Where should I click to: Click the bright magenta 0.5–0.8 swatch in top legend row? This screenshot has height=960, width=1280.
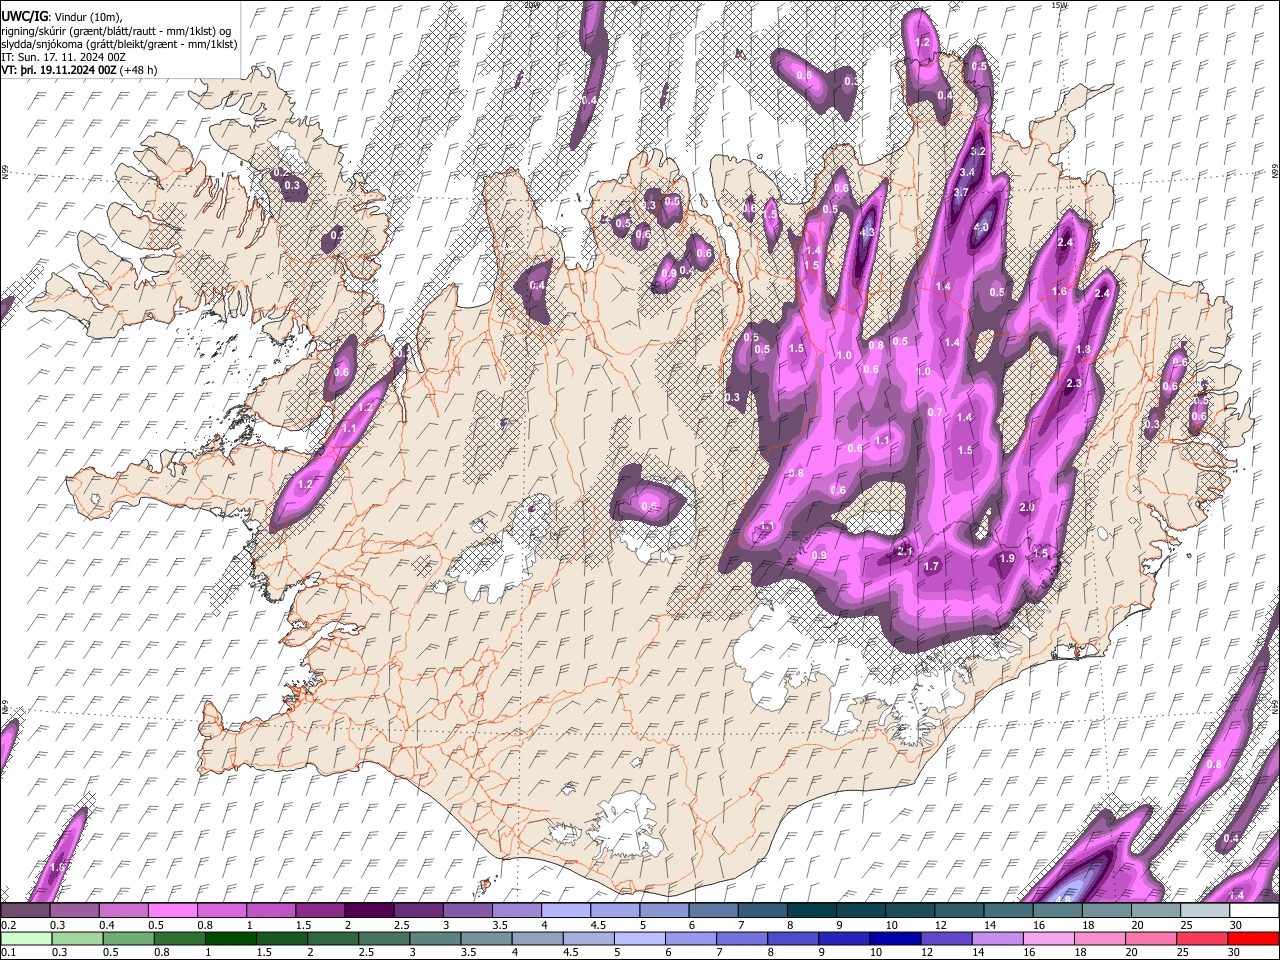pyautogui.click(x=173, y=911)
